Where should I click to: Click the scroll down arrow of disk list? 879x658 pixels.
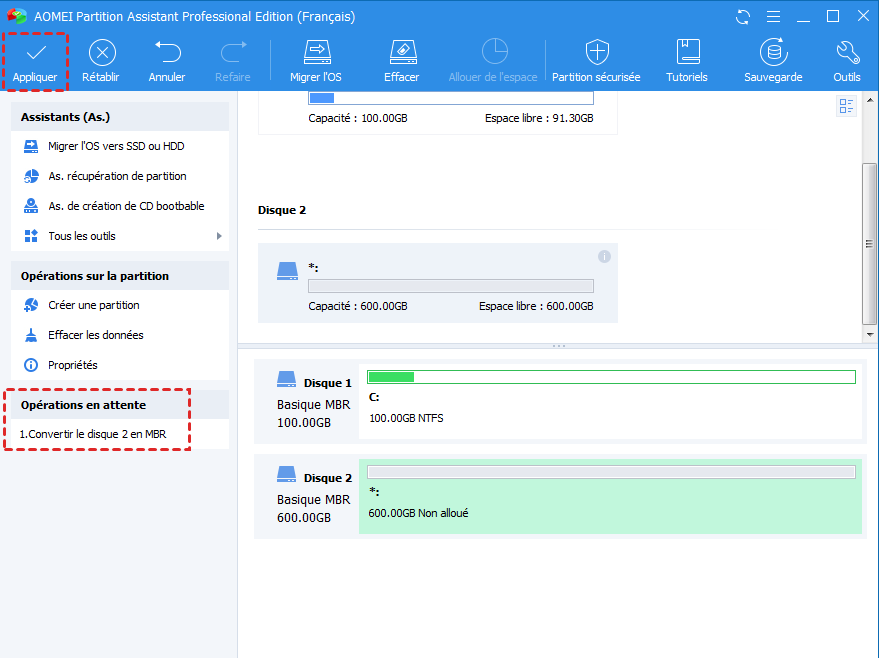pyautogui.click(x=870, y=335)
